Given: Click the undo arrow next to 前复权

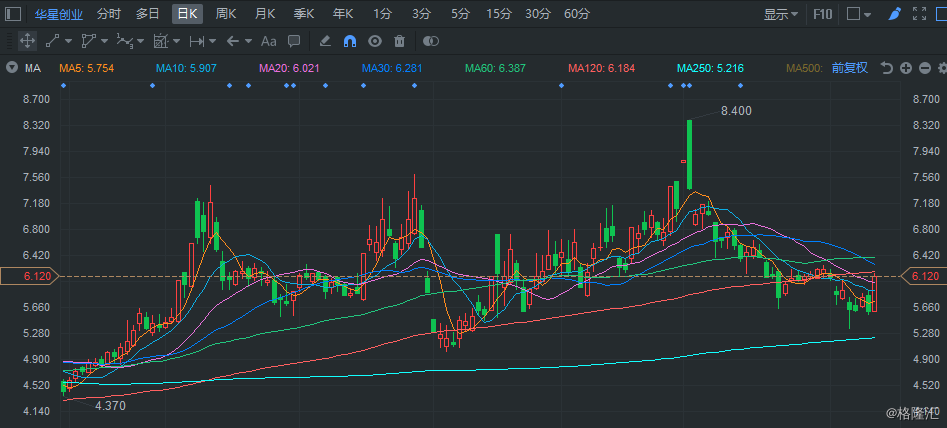Looking at the screenshot, I should coord(887,68).
